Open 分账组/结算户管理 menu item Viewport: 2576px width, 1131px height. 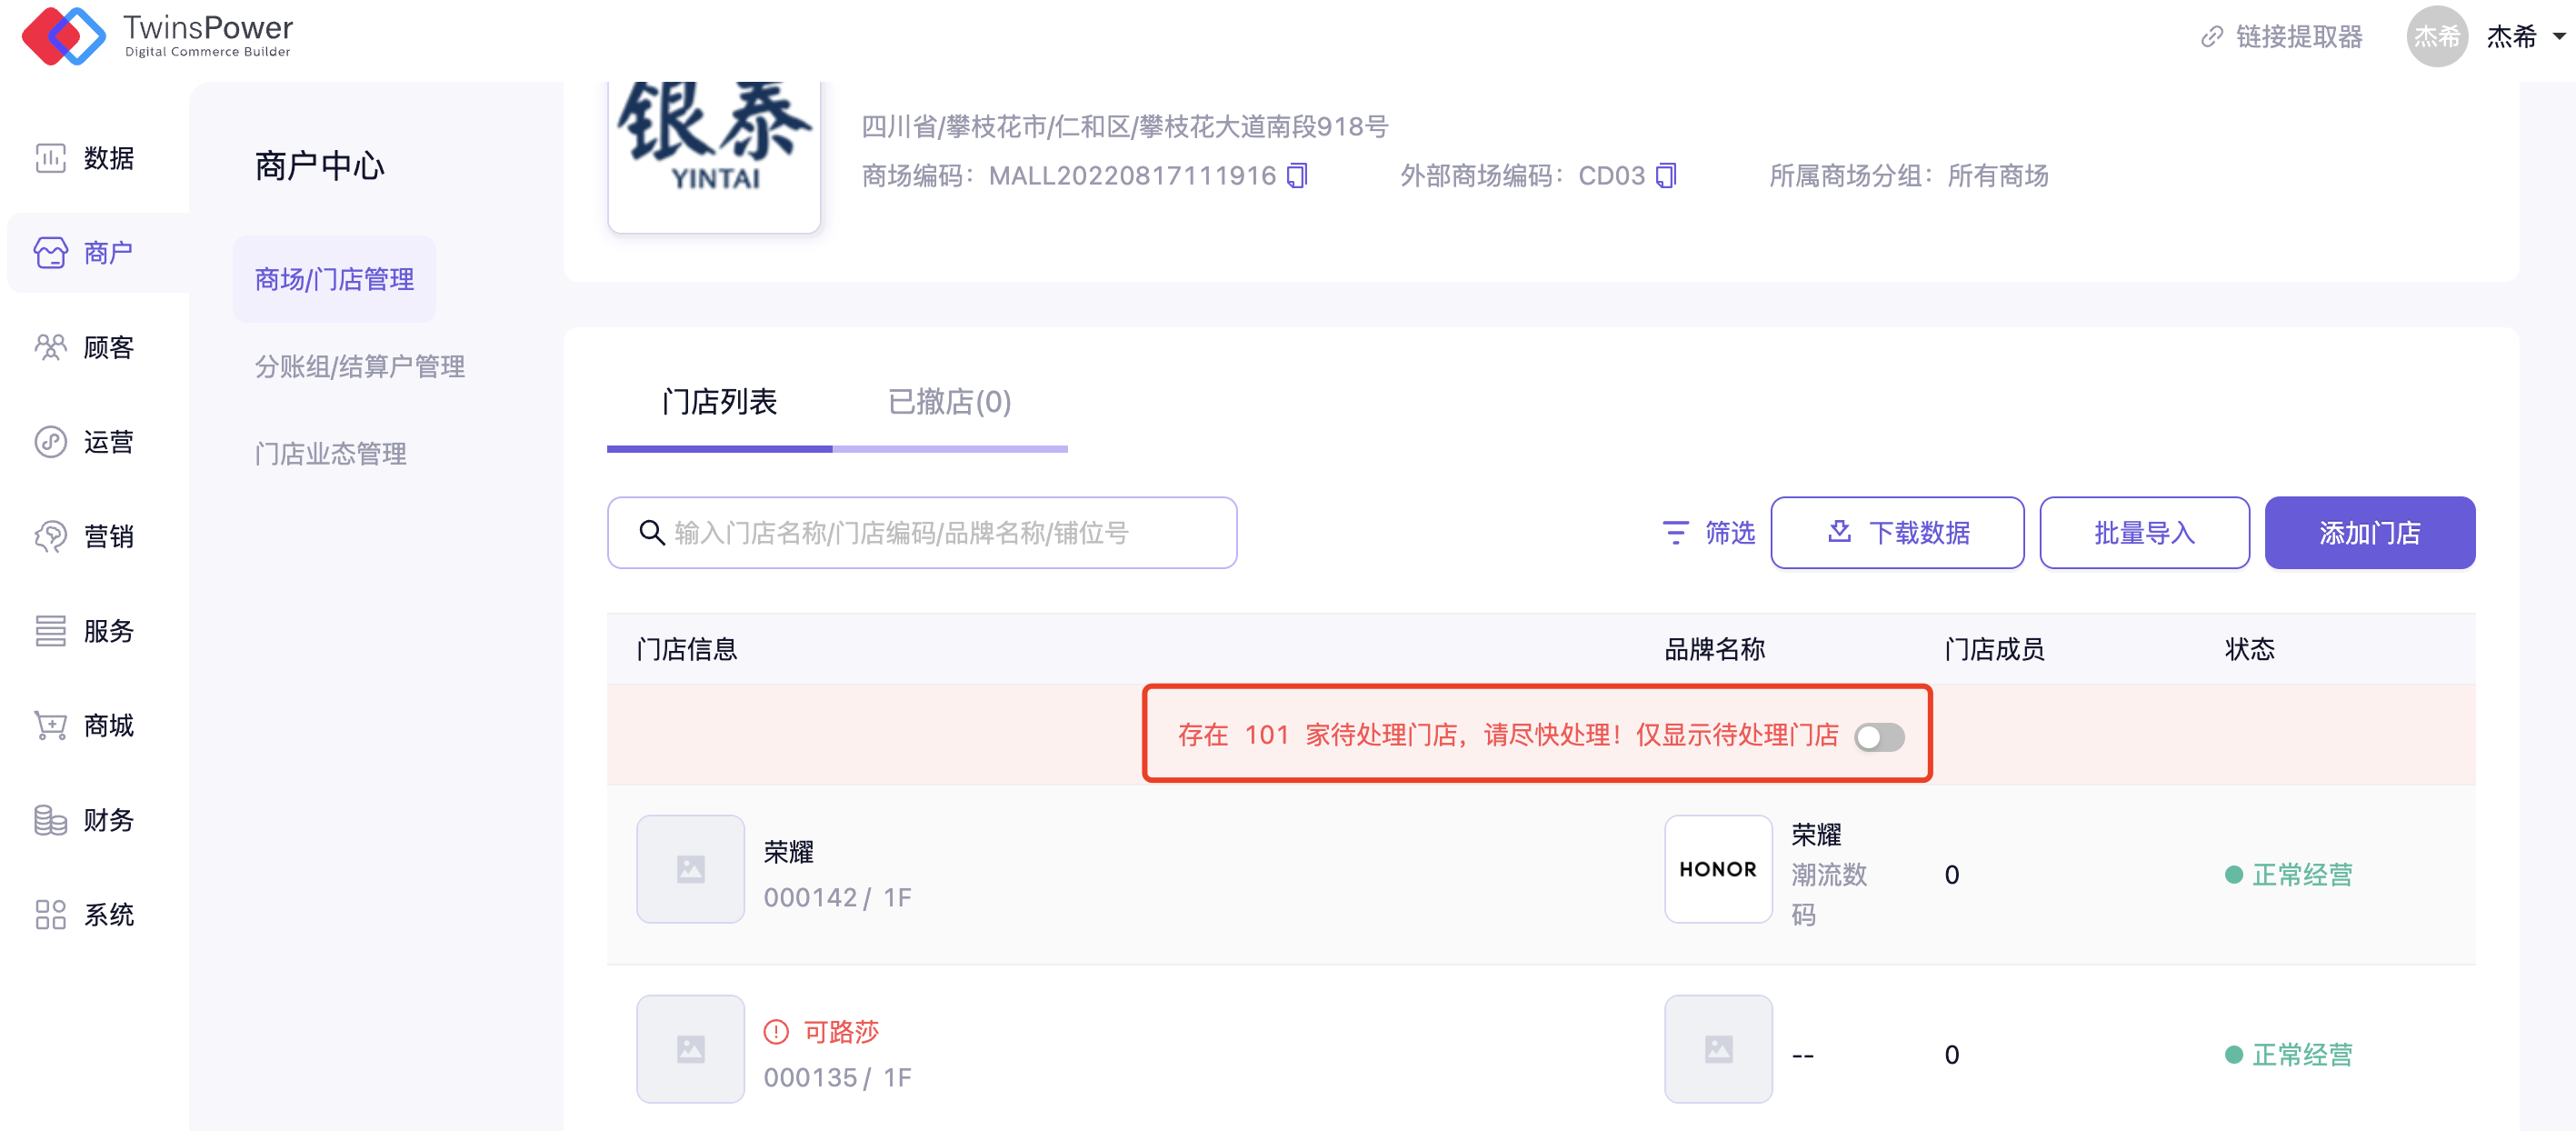[359, 367]
